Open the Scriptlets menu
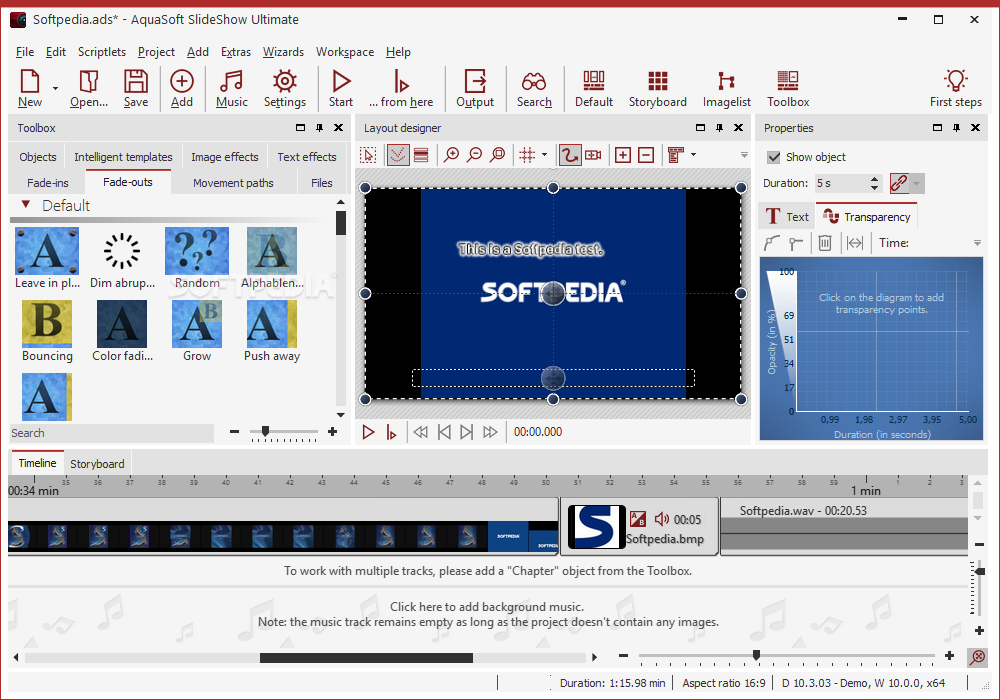 (102, 52)
